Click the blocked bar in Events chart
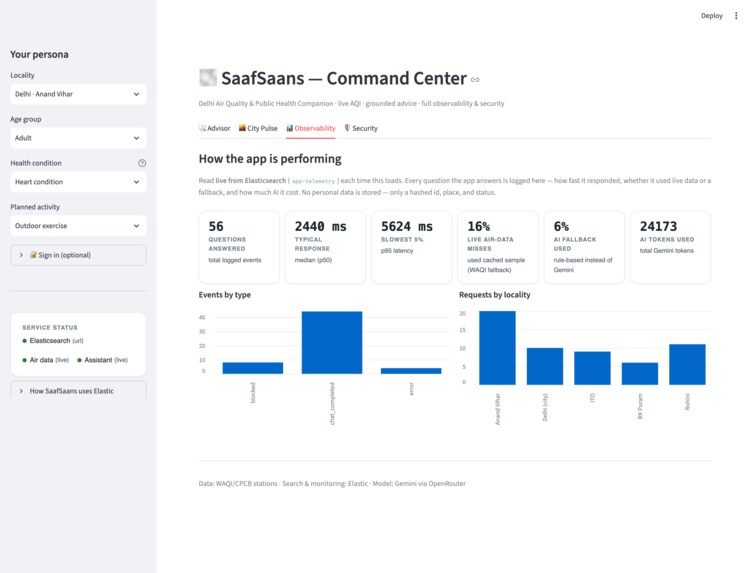The height and width of the screenshot is (573, 753). pos(253,368)
